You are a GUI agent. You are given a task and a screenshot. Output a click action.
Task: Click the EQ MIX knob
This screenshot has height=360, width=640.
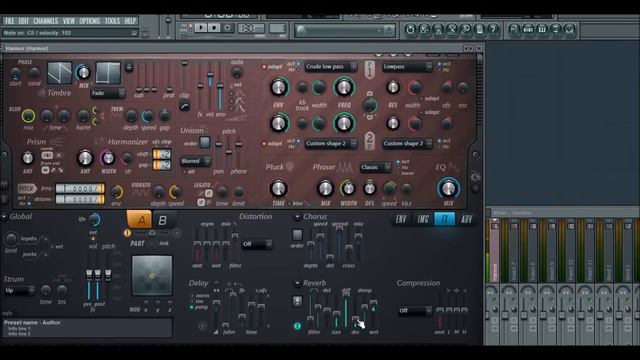pos(448,188)
